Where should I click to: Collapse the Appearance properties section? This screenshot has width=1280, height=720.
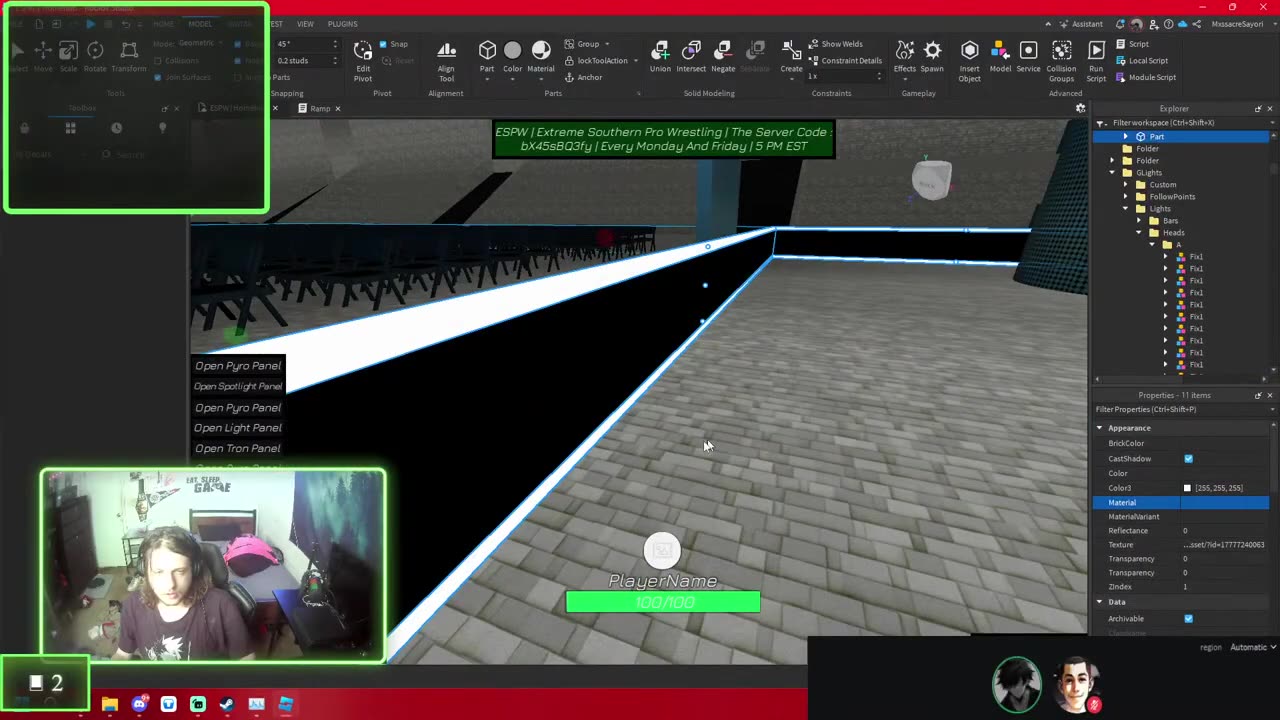point(1099,428)
